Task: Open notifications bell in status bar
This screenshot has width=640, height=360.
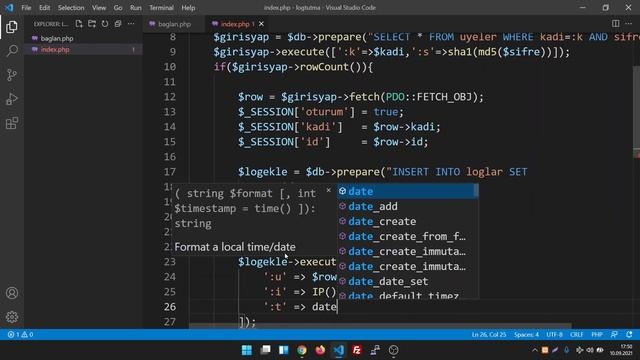Action: click(x=629, y=335)
